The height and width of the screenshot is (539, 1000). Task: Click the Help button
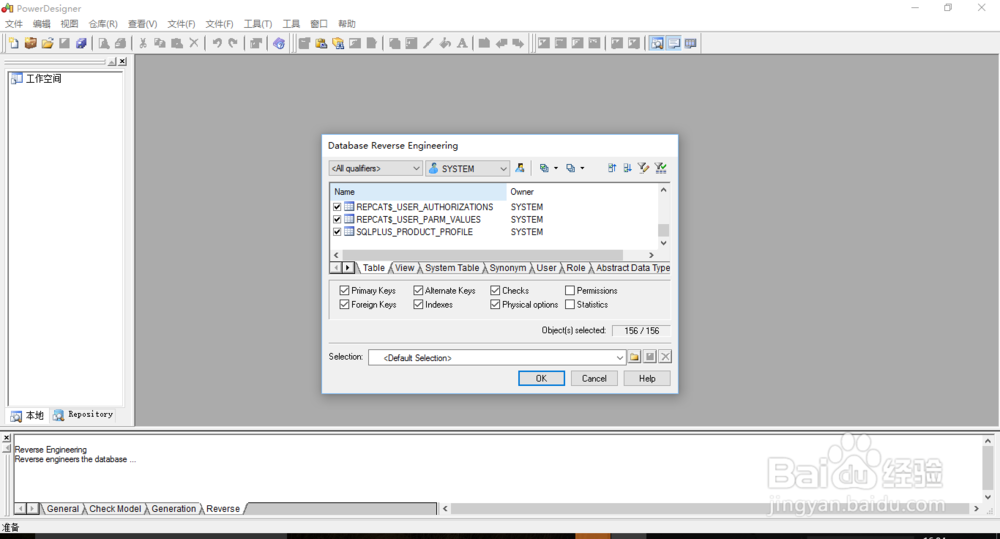click(x=647, y=378)
